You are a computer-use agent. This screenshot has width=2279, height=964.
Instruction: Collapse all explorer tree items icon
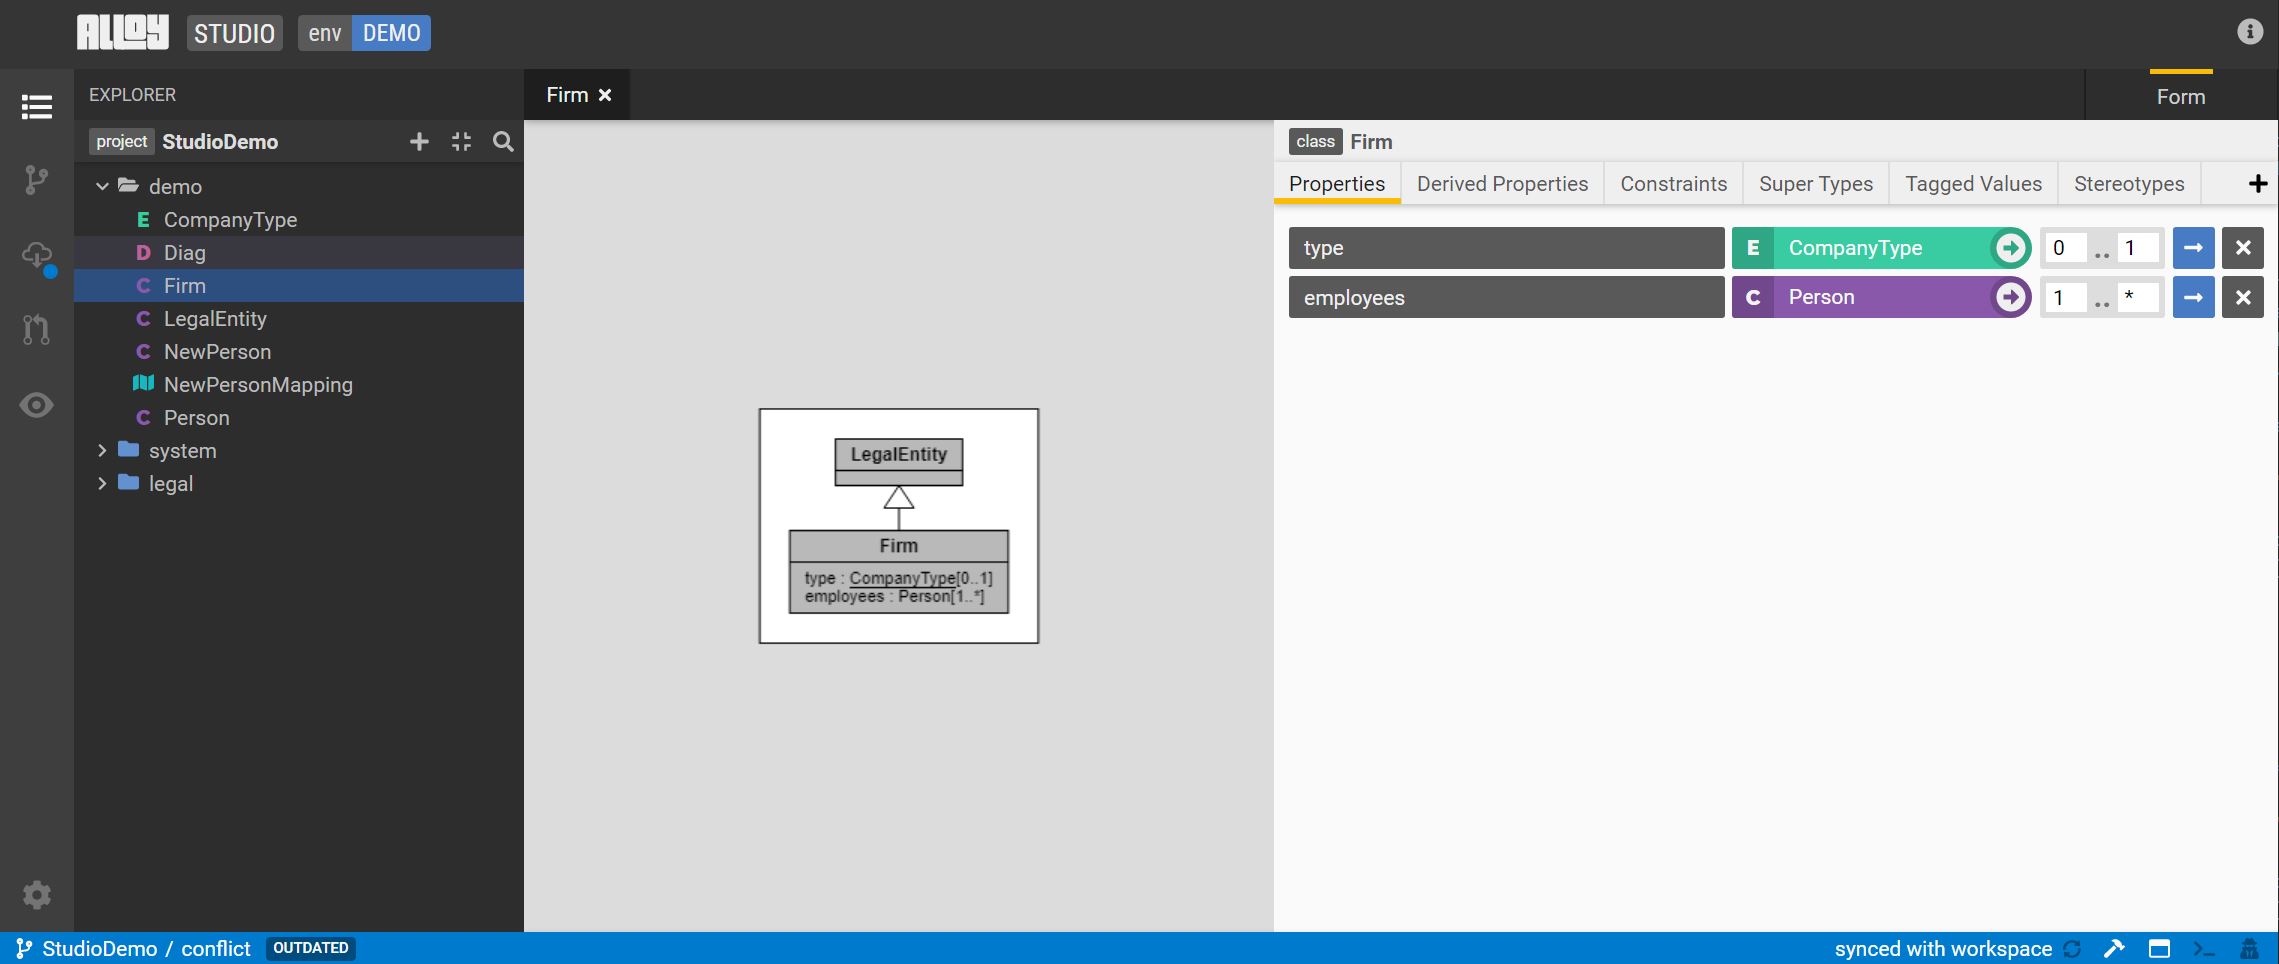pyautogui.click(x=461, y=141)
